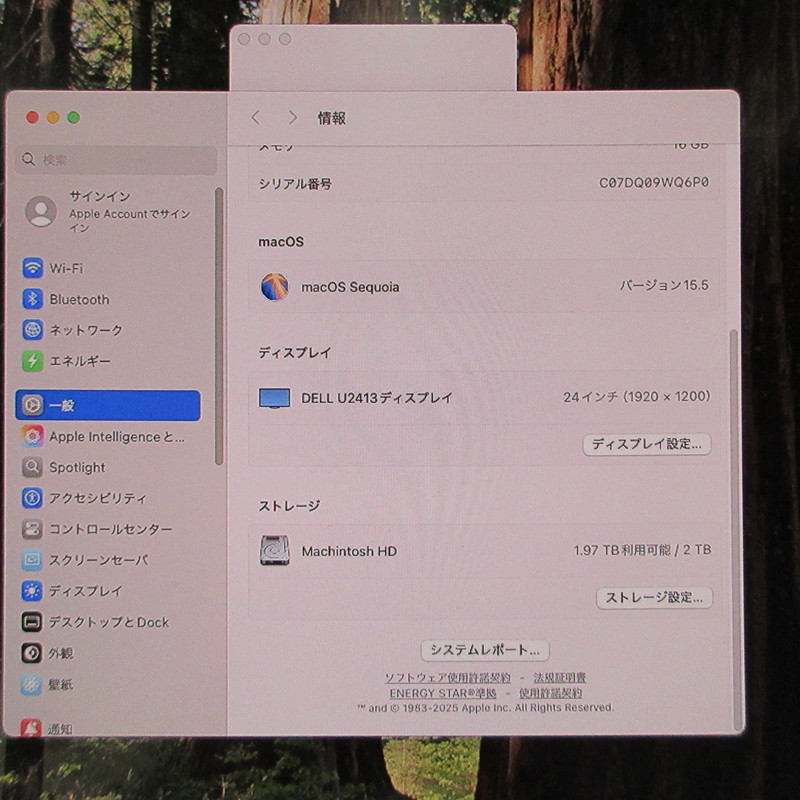
Task: Open Desktop and Dock settings item
Action: [x=108, y=622]
